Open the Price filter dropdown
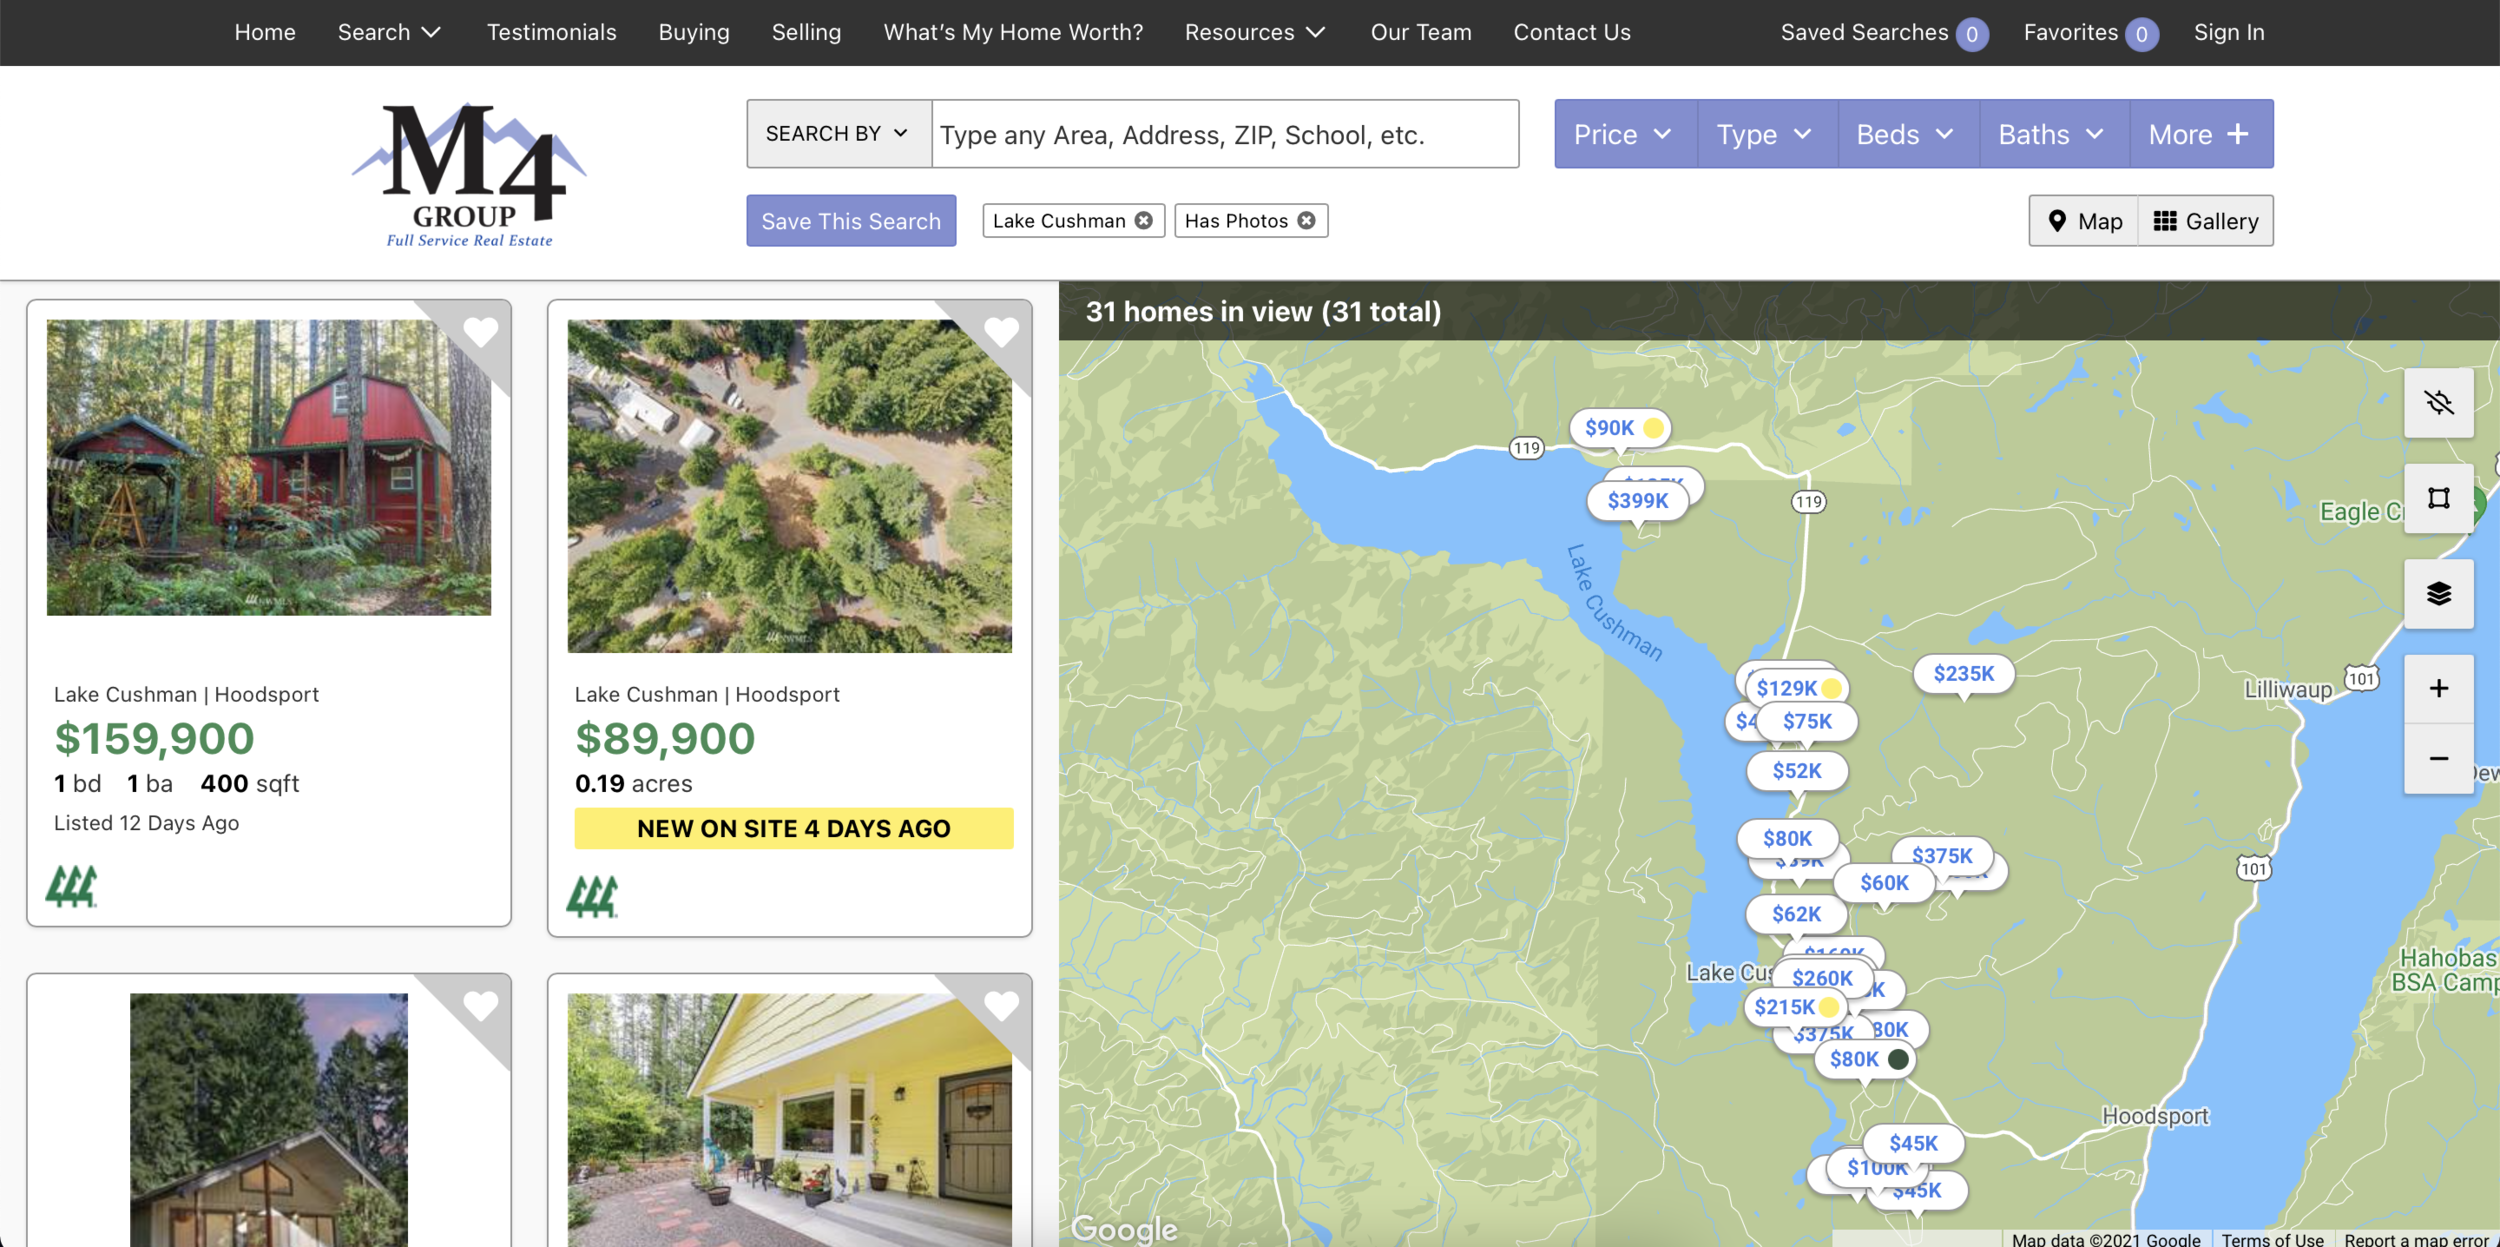This screenshot has height=1247, width=2500. pos(1623,134)
